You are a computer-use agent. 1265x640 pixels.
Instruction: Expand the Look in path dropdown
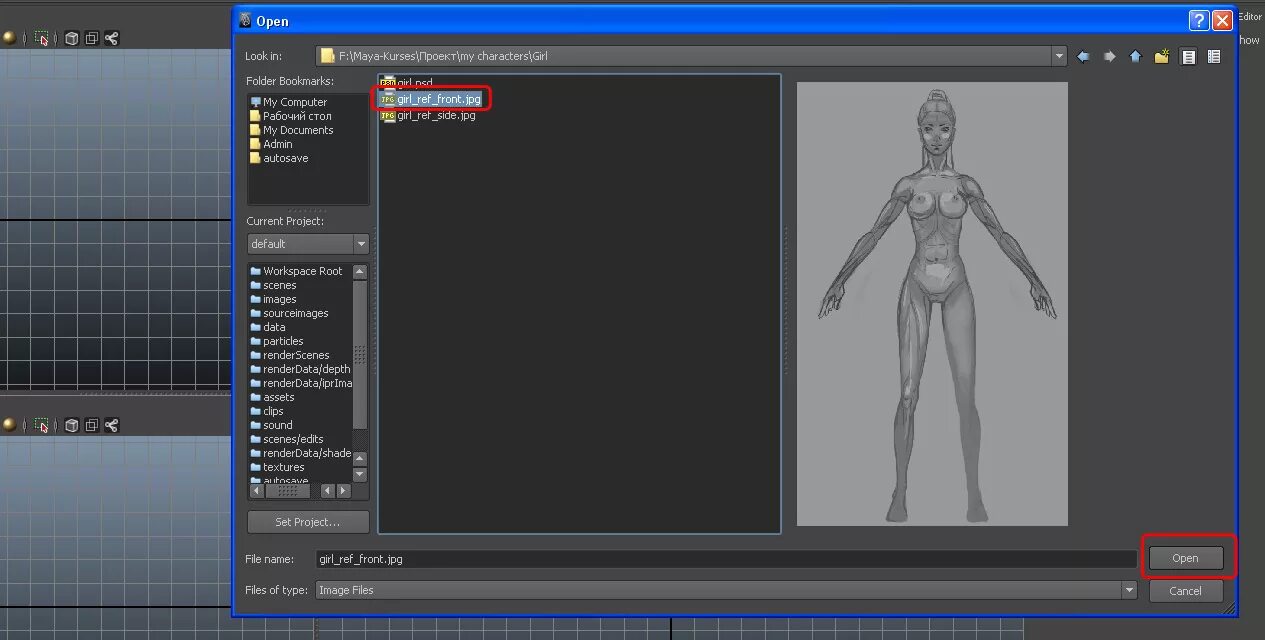[1060, 56]
